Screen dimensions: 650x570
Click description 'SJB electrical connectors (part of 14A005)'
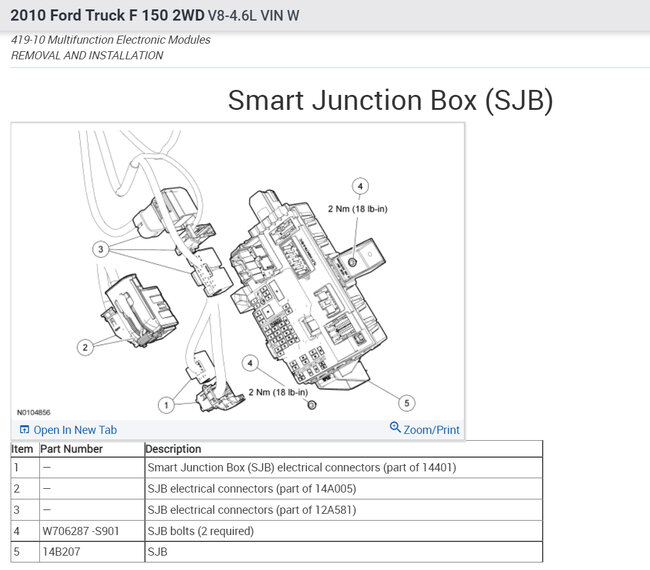tap(252, 489)
